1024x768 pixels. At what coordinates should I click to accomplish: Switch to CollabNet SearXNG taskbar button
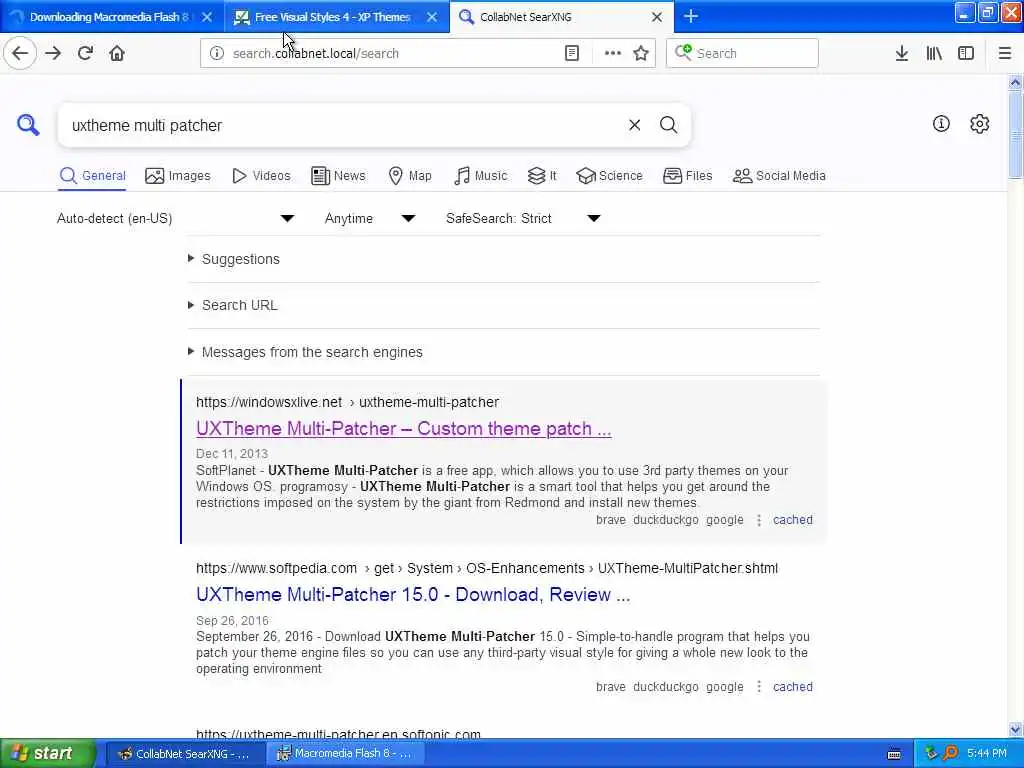(184, 754)
